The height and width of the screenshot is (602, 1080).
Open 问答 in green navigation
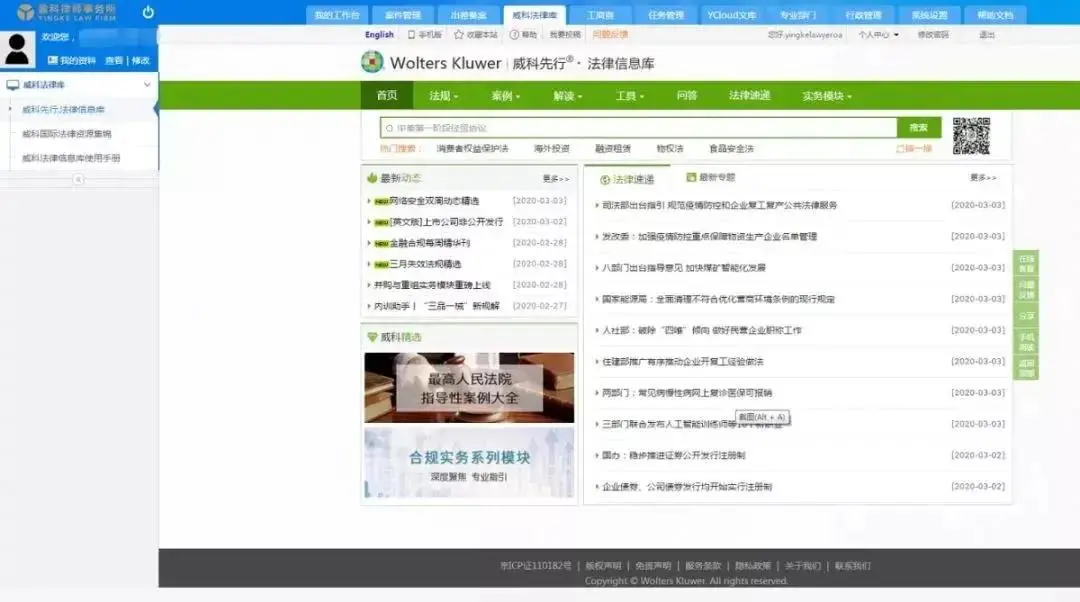(x=687, y=96)
